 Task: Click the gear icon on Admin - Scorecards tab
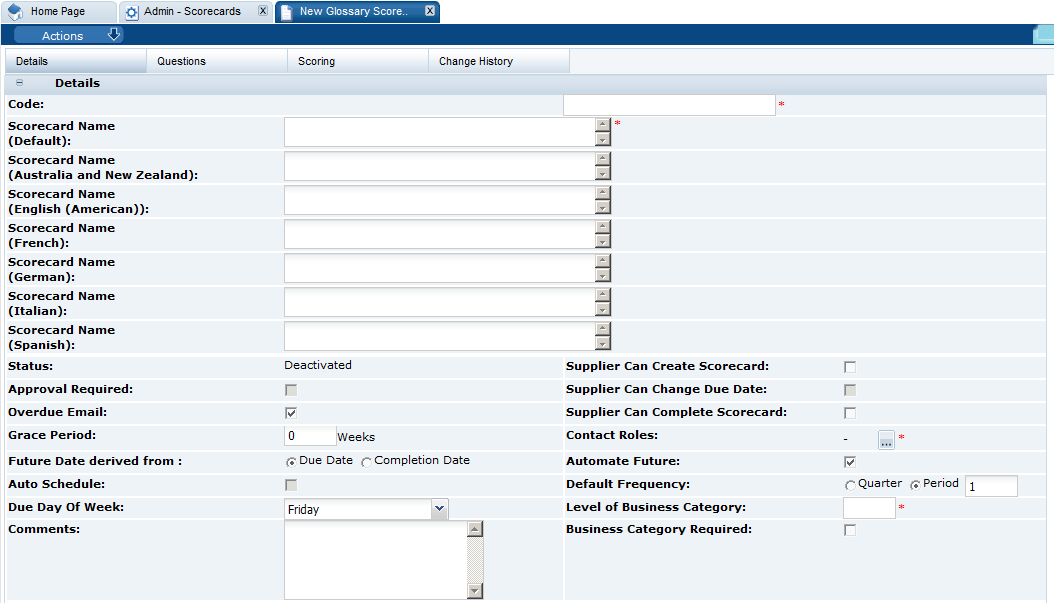tap(132, 12)
